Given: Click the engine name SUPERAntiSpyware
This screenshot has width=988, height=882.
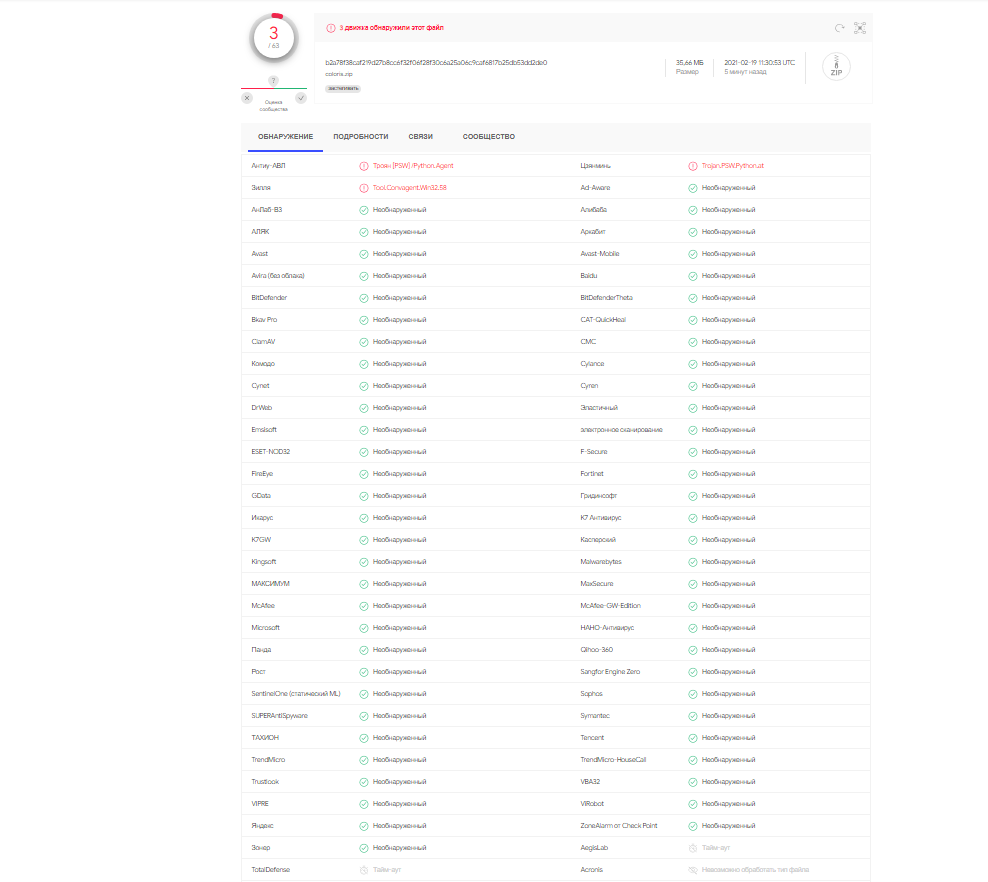Looking at the screenshot, I should pyautogui.click(x=279, y=716).
